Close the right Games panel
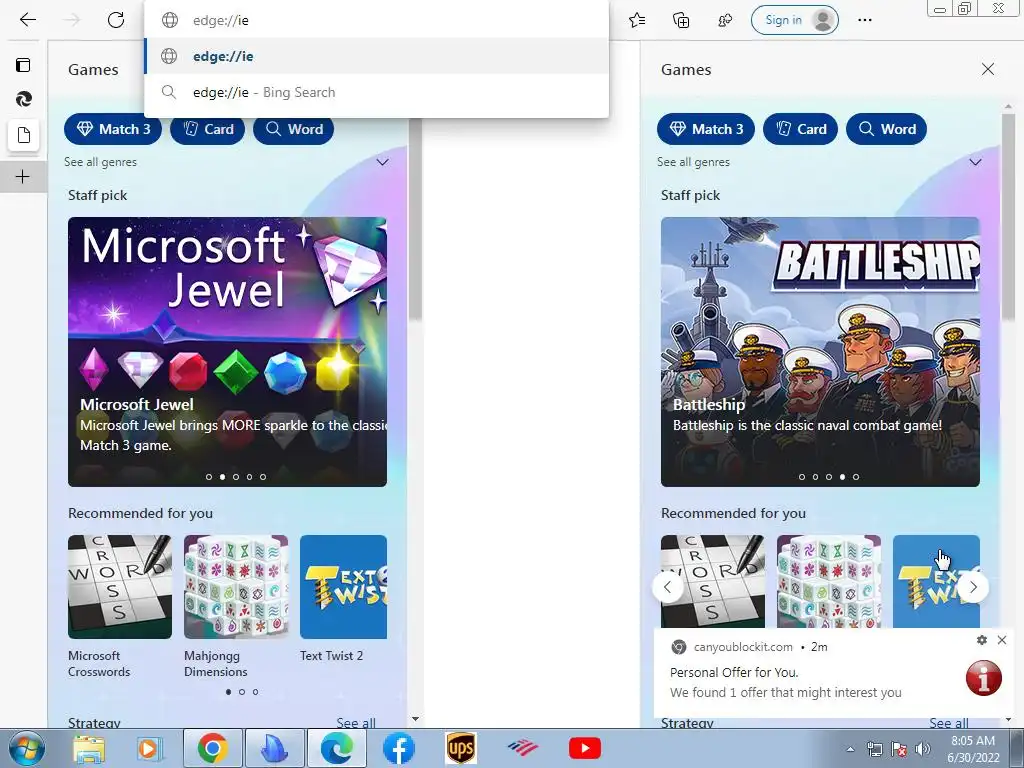 coord(988,69)
